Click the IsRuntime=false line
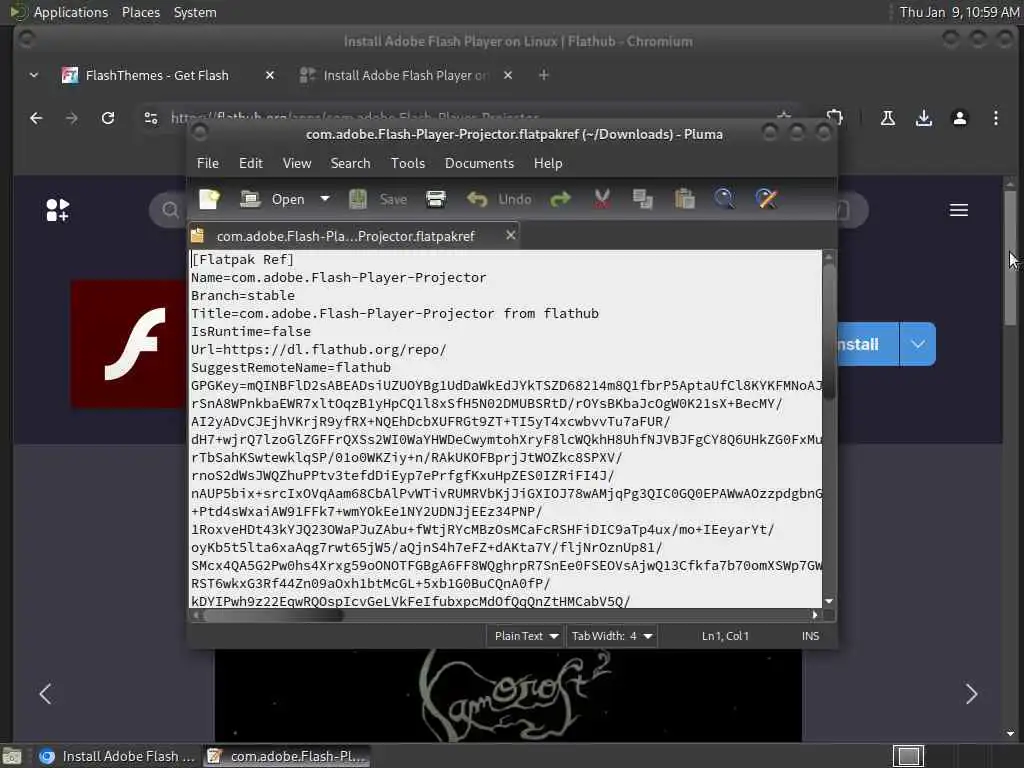1024x768 pixels. [251, 331]
